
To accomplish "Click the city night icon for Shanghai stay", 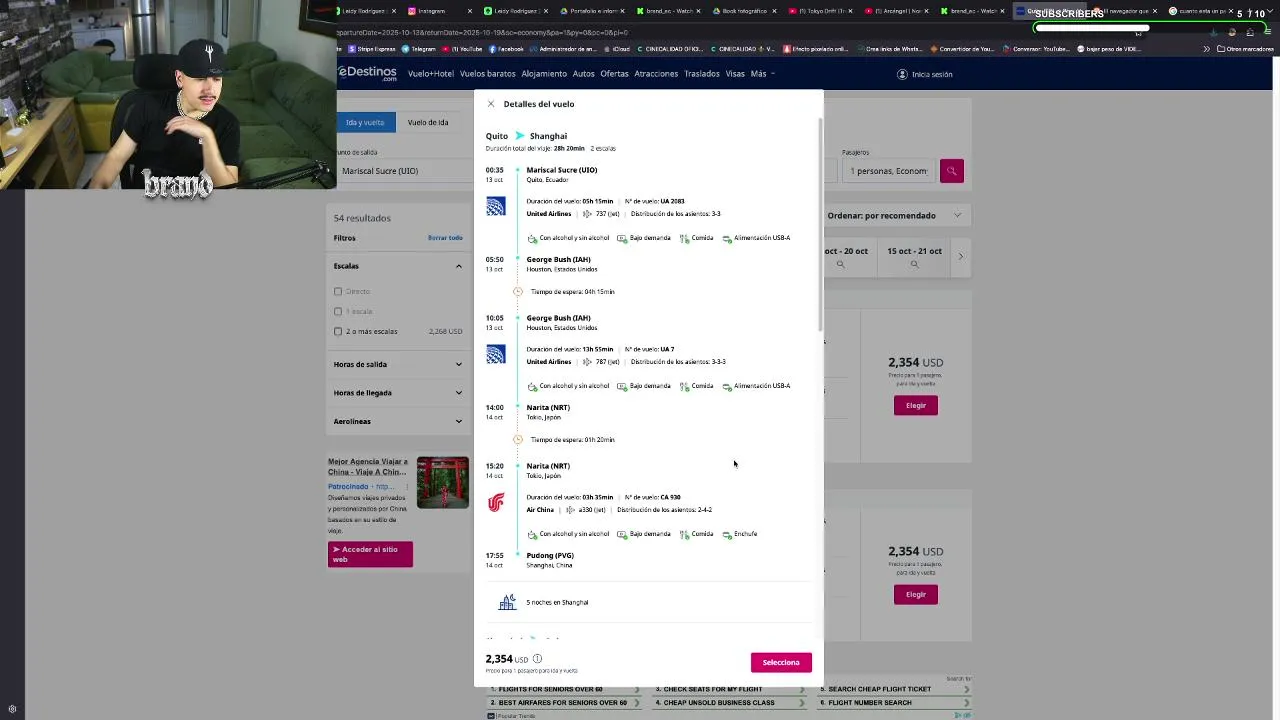I will click(x=507, y=602).
